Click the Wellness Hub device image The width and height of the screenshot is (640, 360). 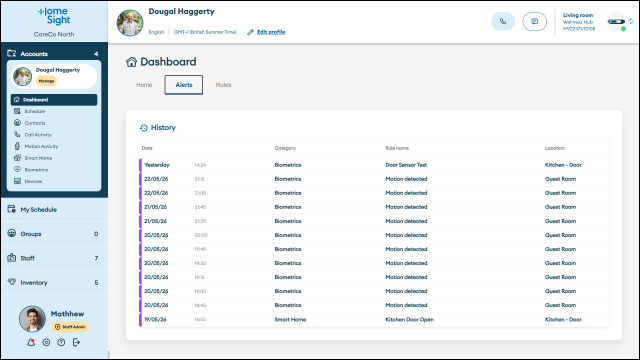point(616,22)
